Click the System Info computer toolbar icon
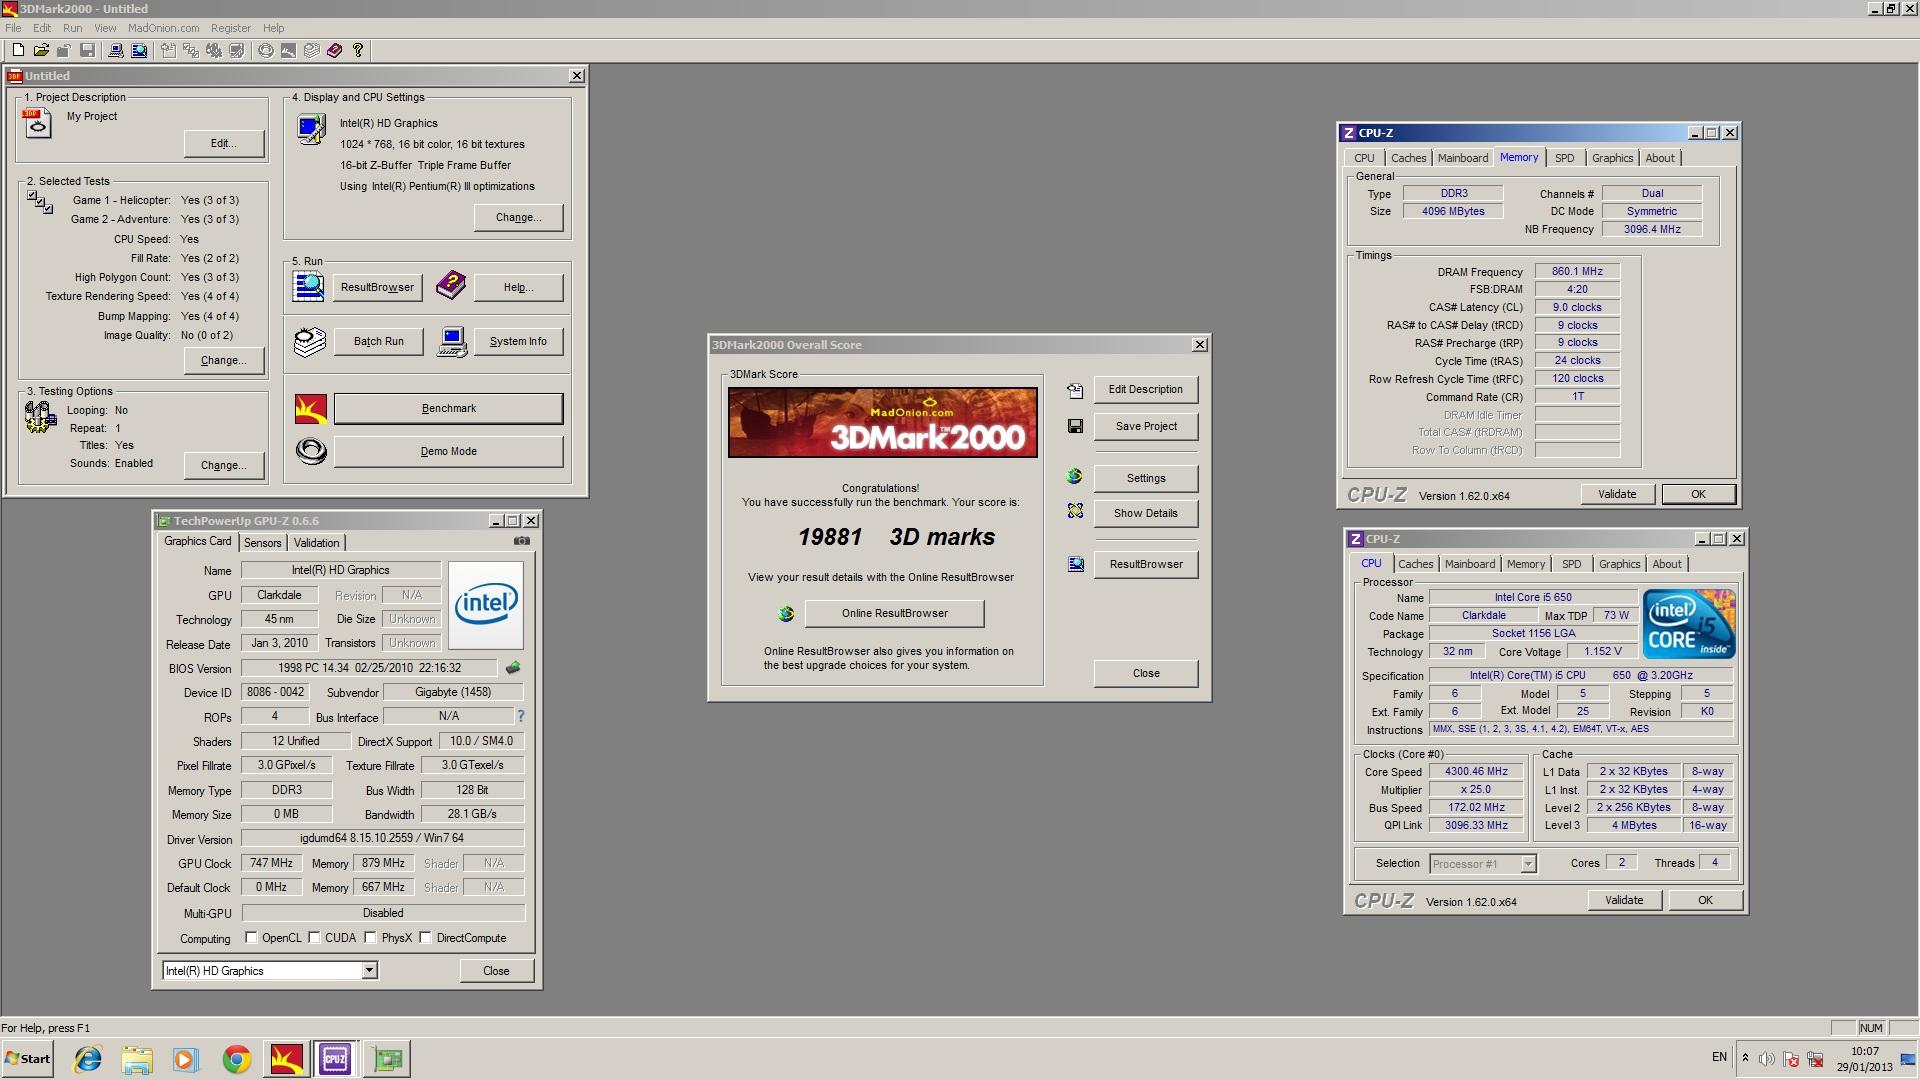Viewport: 1920px width, 1080px height. (x=116, y=50)
